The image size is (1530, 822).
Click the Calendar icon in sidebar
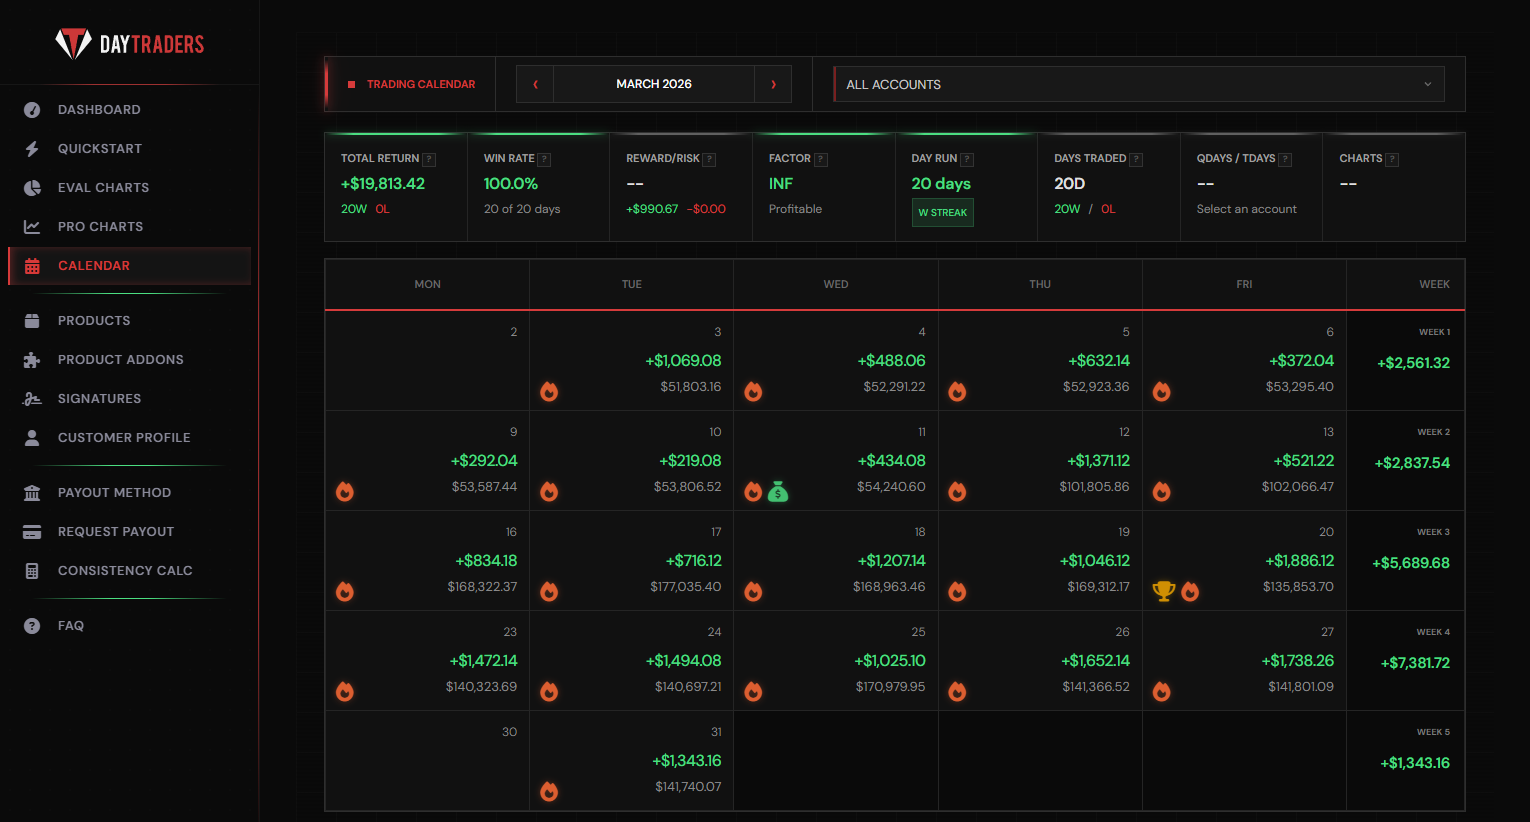pos(32,266)
